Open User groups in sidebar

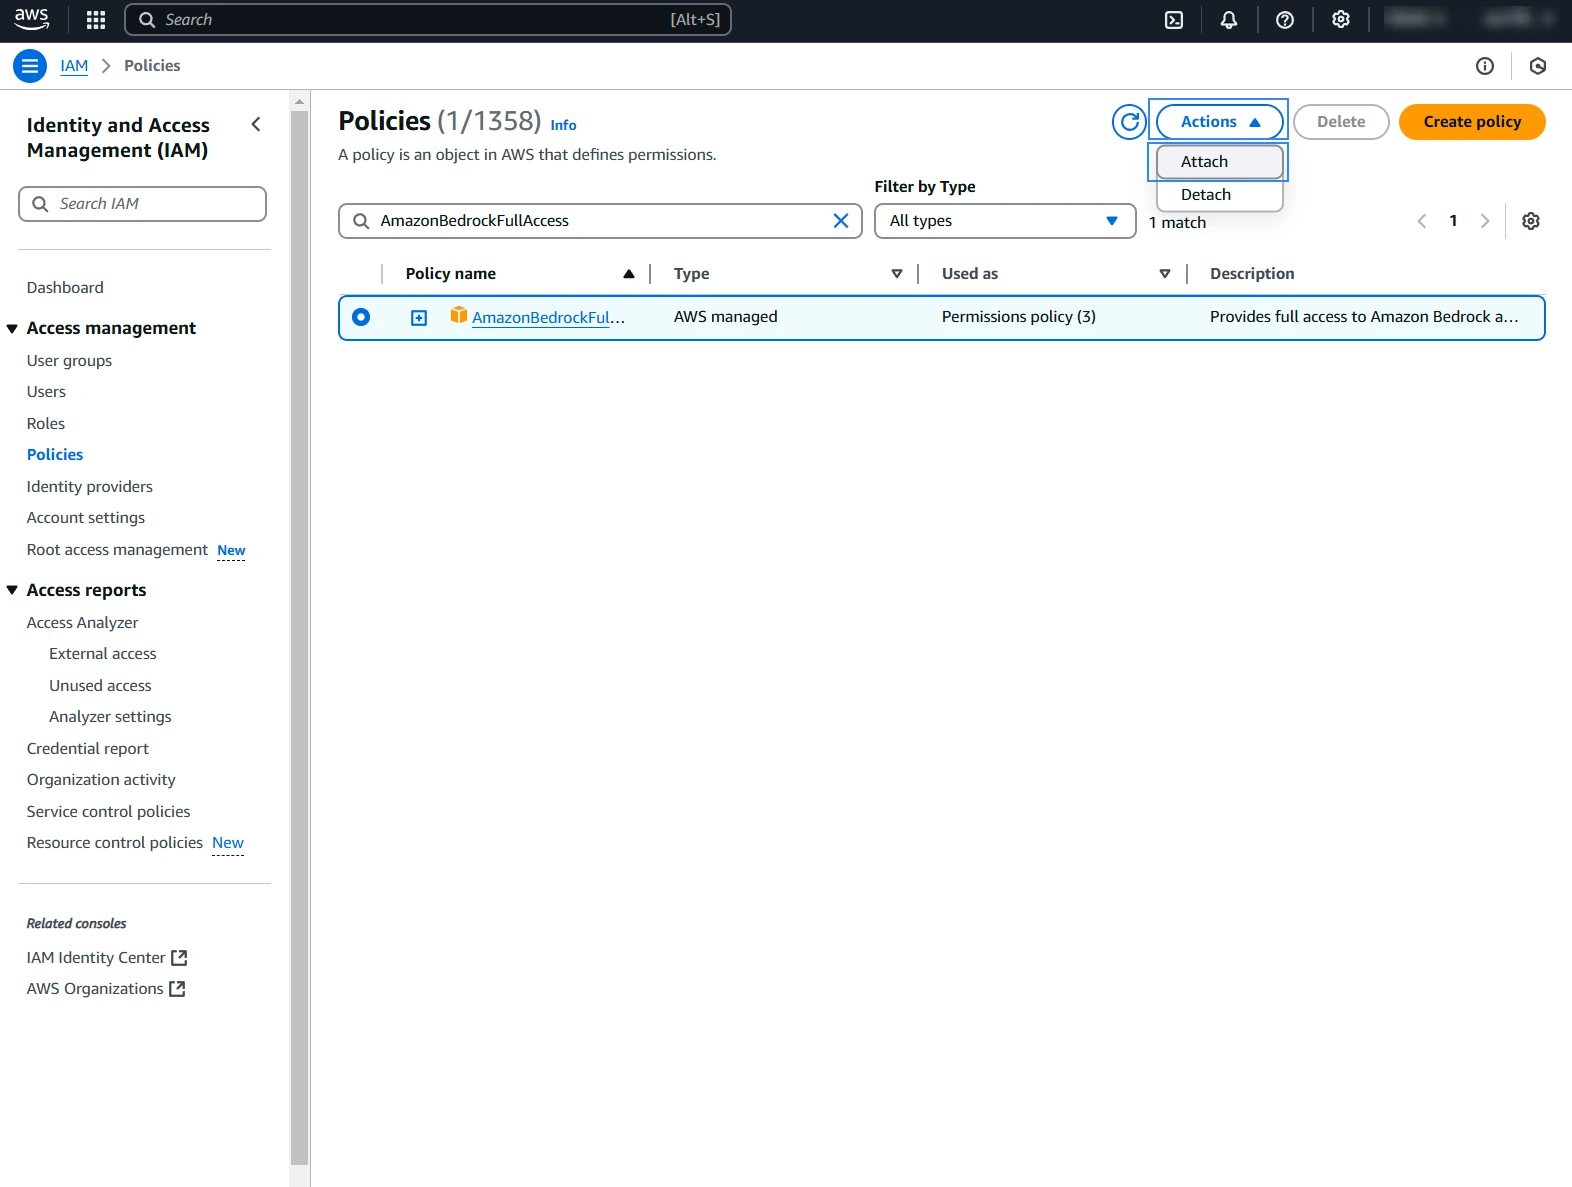coord(69,361)
